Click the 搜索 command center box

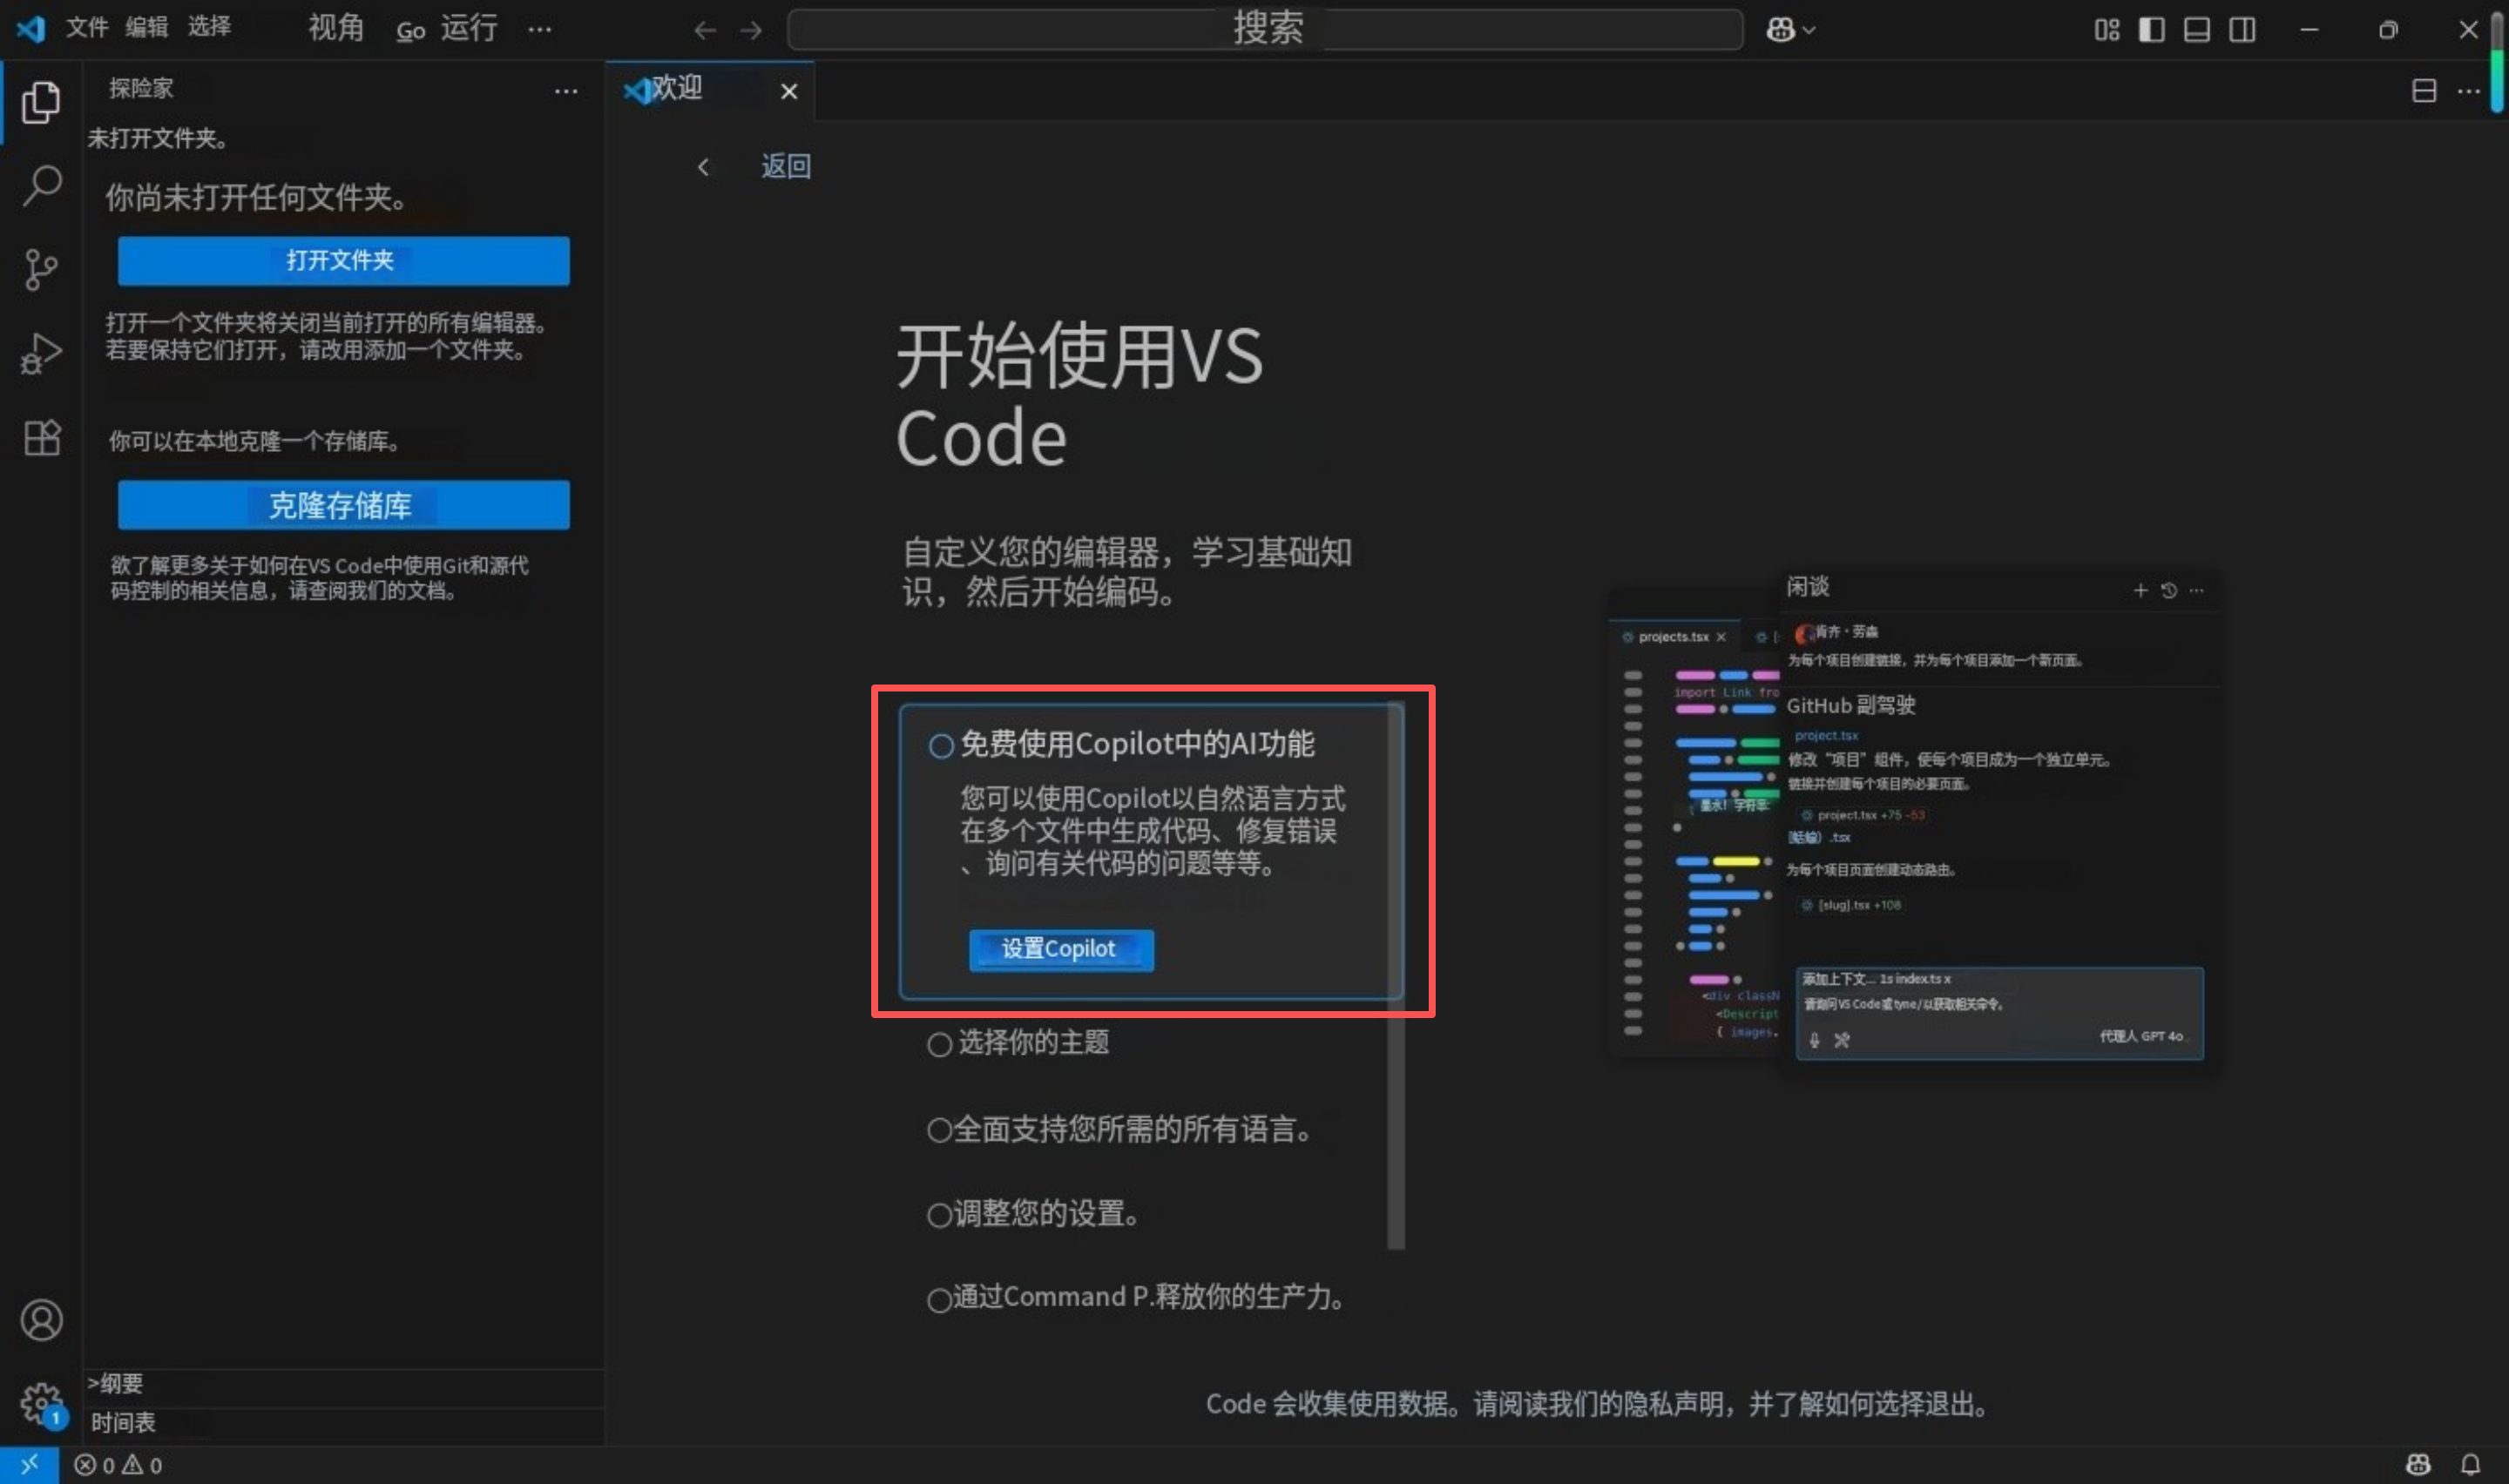(x=1265, y=29)
